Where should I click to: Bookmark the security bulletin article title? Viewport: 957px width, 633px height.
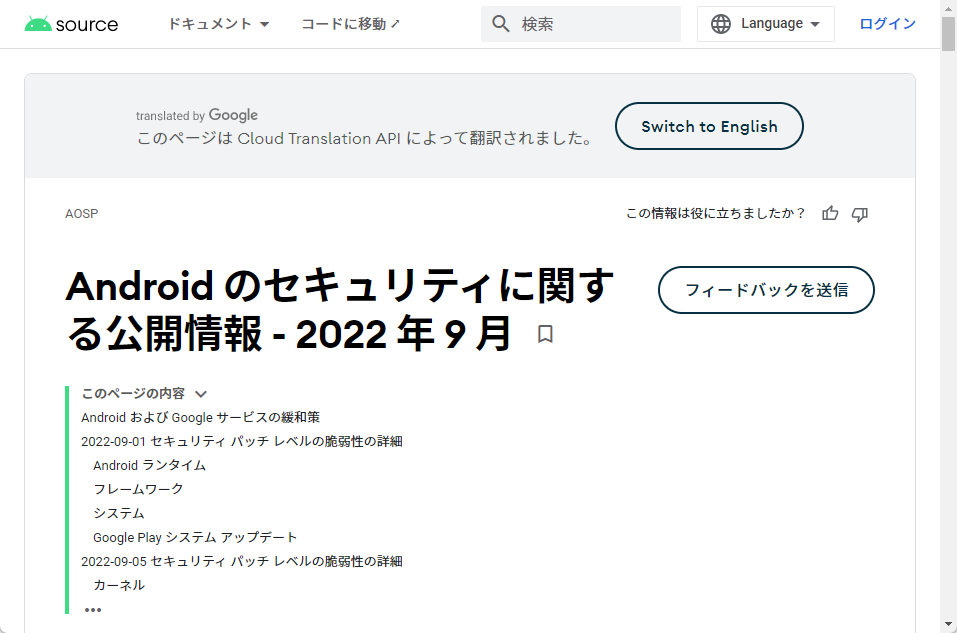click(544, 334)
